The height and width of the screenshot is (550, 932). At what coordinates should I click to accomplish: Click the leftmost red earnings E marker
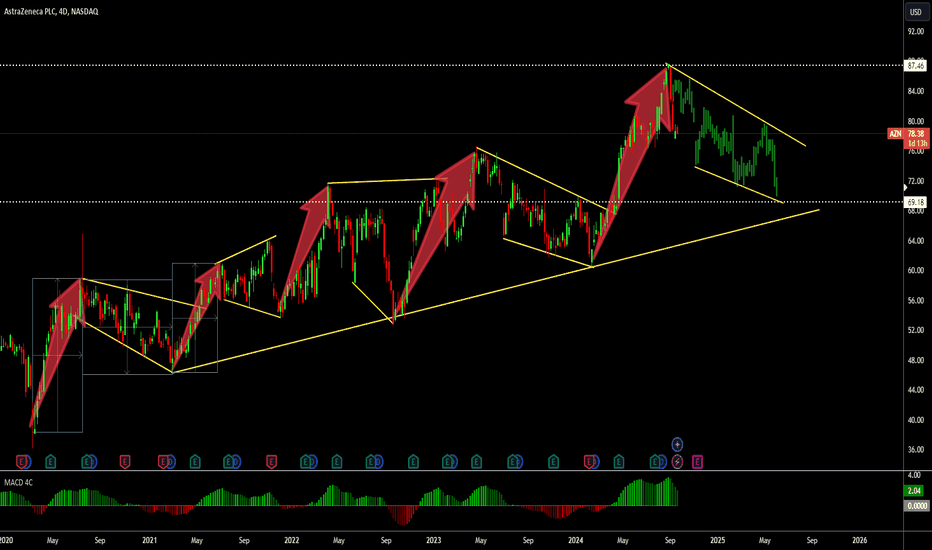(x=21, y=461)
